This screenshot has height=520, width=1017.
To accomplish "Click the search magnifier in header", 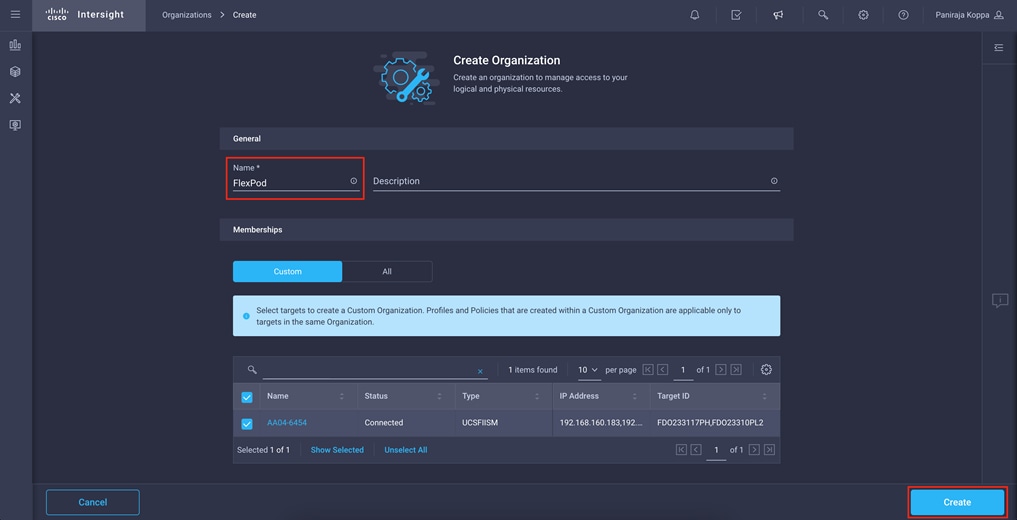I will coord(823,15).
